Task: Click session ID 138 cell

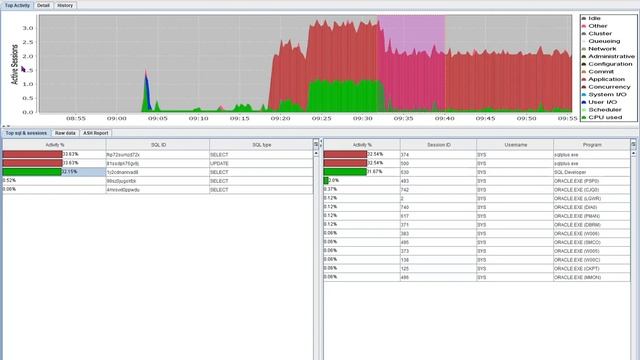Action: (x=438, y=260)
